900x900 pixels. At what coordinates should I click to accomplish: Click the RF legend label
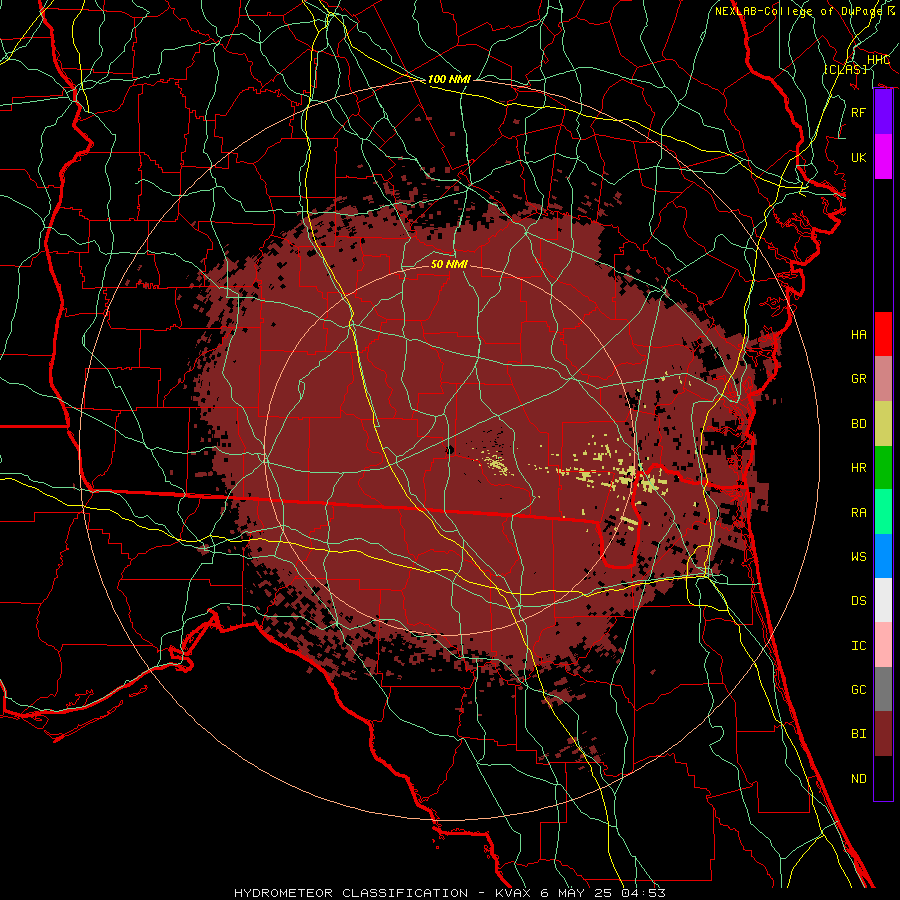click(858, 112)
